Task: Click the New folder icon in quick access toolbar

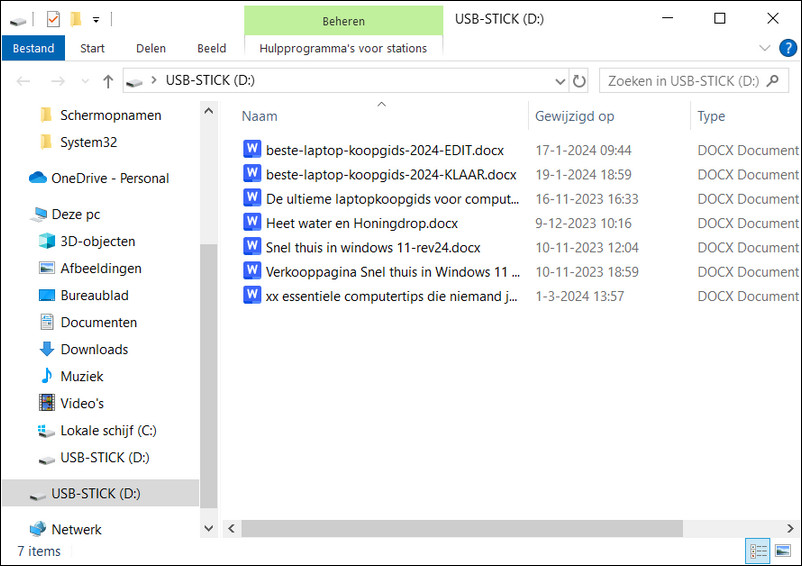Action: pos(75,18)
